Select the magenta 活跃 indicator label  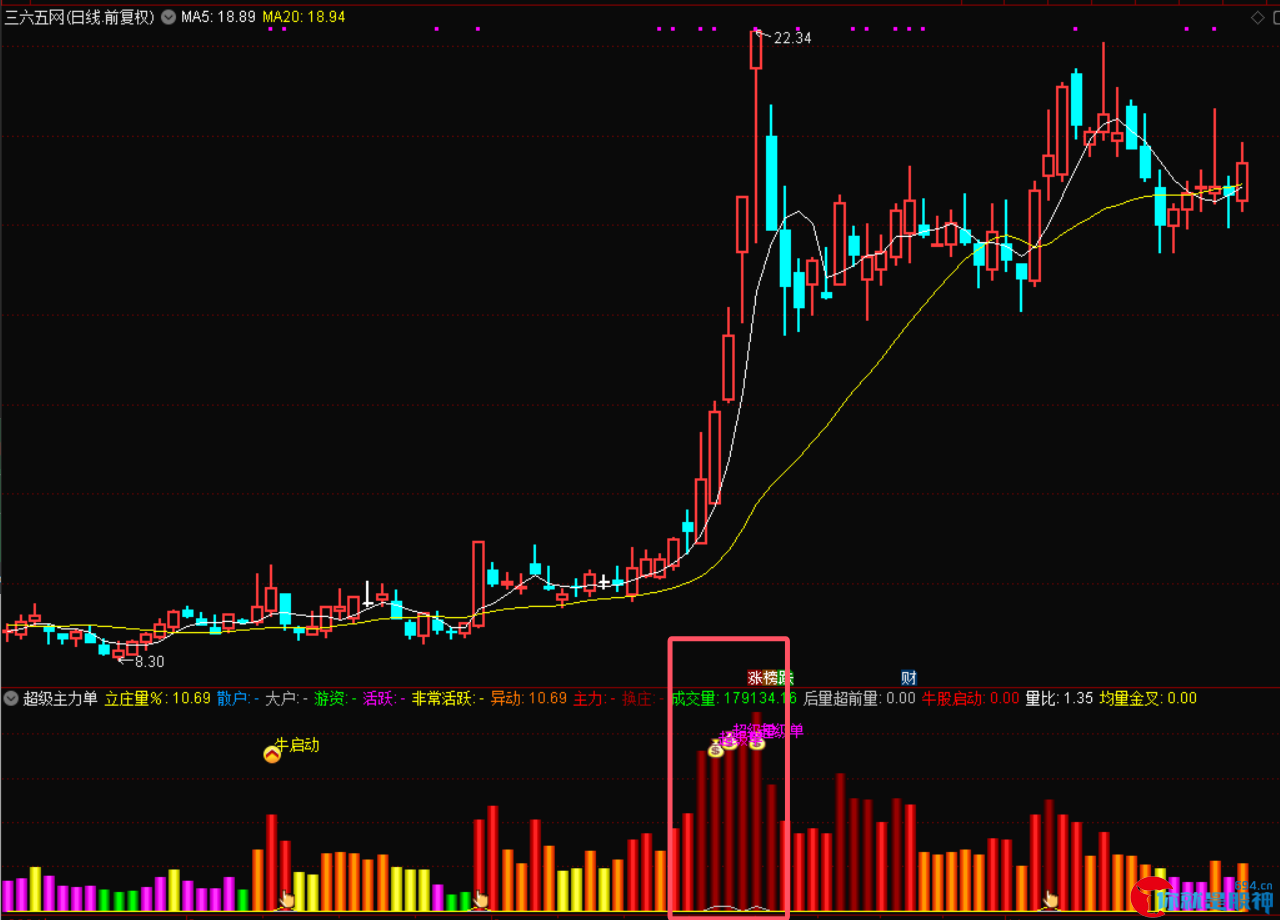384,698
